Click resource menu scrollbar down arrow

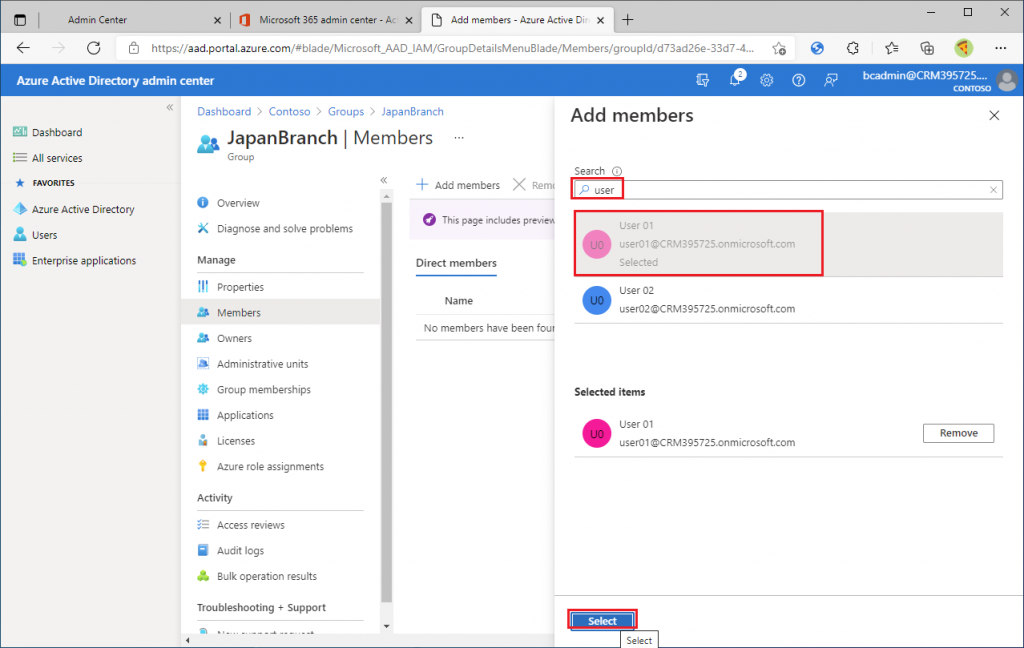pos(386,626)
